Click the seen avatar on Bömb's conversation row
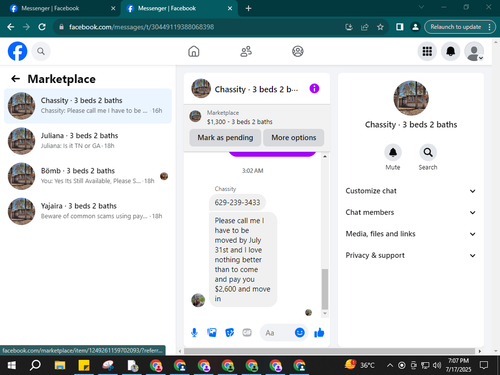This screenshot has height=375, width=500. tap(164, 176)
